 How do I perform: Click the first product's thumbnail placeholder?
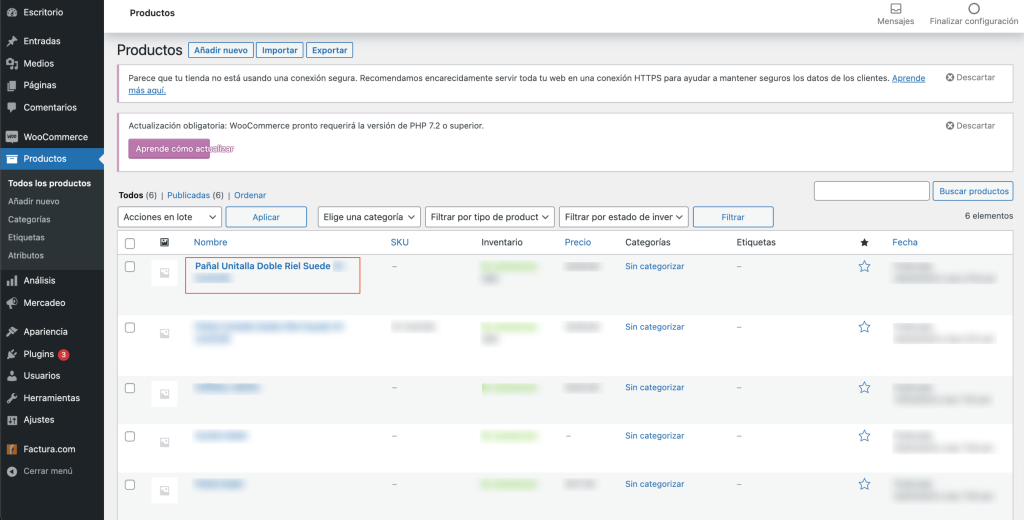pyautogui.click(x=165, y=273)
